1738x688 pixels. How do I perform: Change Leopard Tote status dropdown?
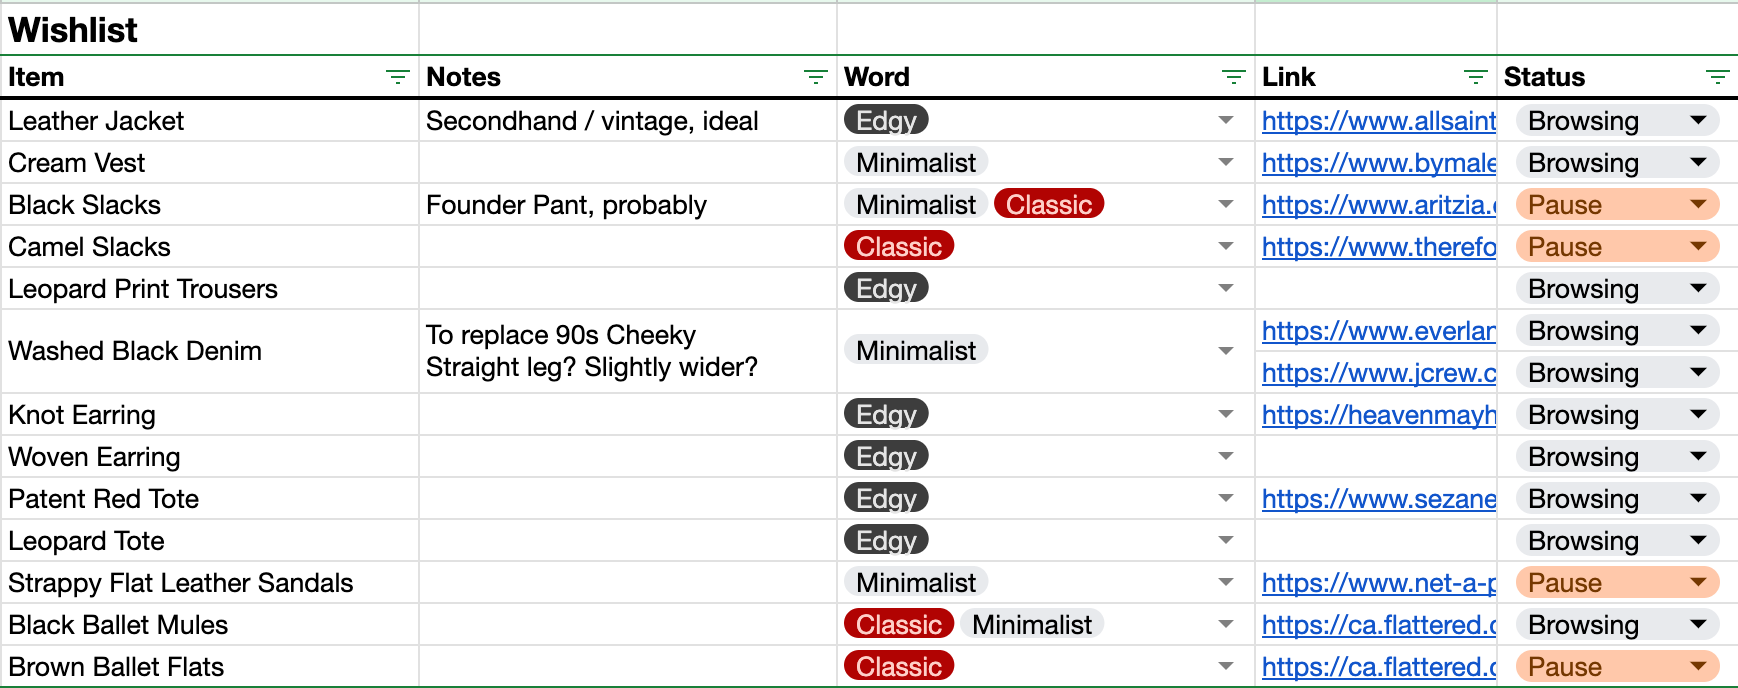click(1618, 540)
